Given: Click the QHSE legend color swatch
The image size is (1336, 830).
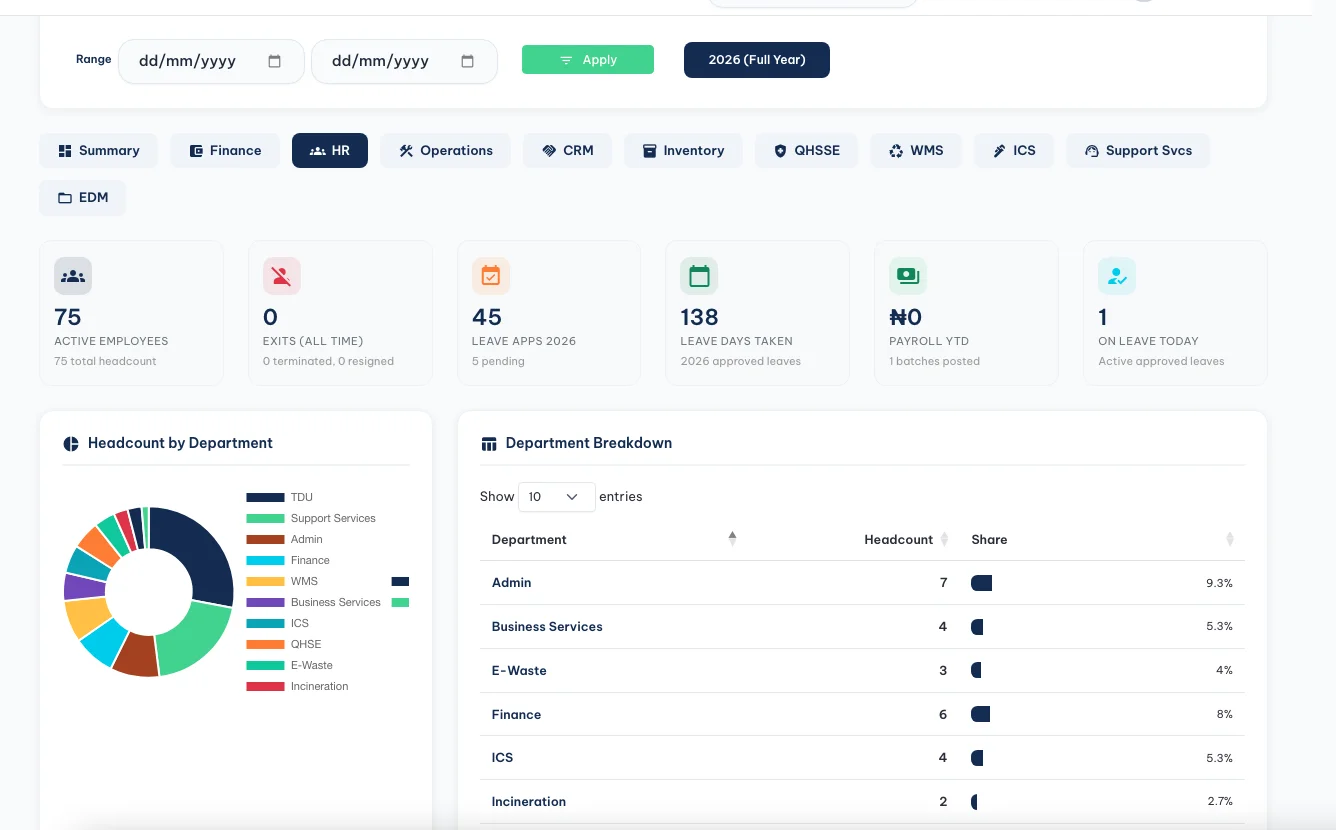Looking at the screenshot, I should pyautogui.click(x=266, y=645).
